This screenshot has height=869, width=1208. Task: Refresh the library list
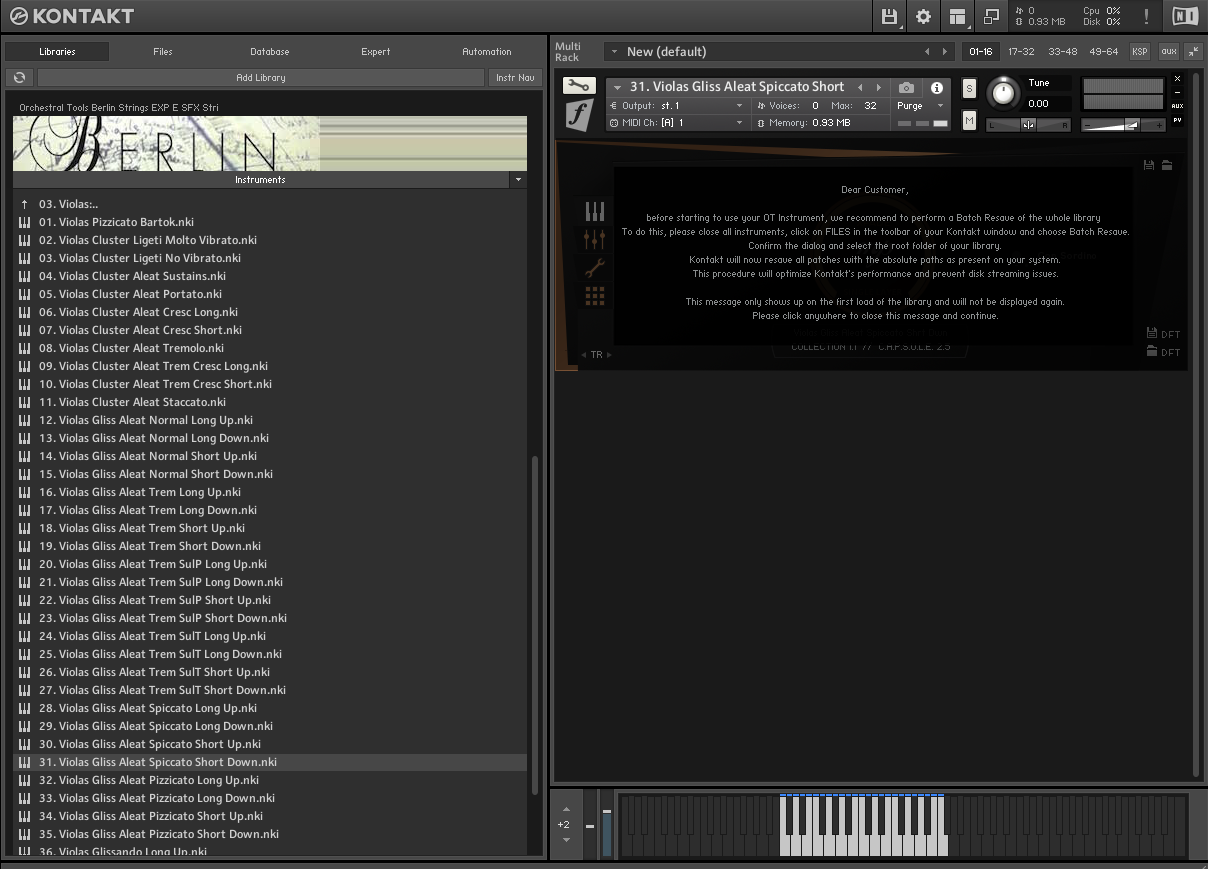pyautogui.click(x=19, y=77)
